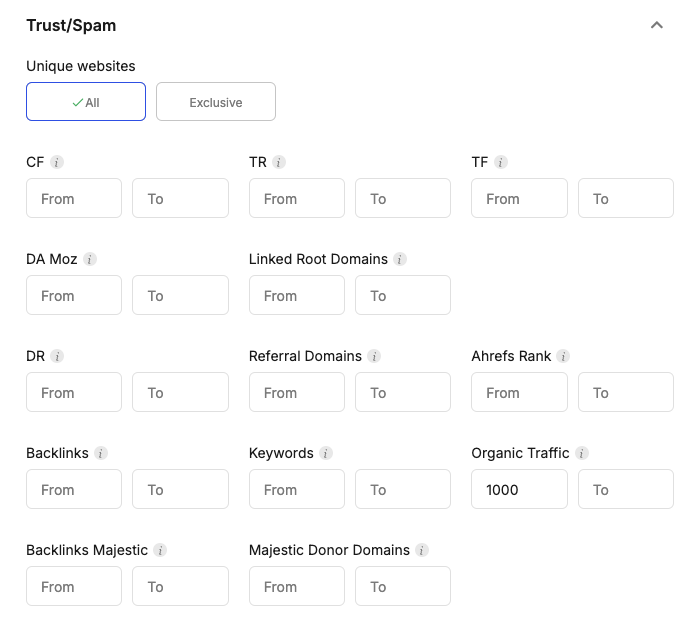This screenshot has width=700, height=617.
Task: Click the Keywords From input
Action: pos(296,490)
